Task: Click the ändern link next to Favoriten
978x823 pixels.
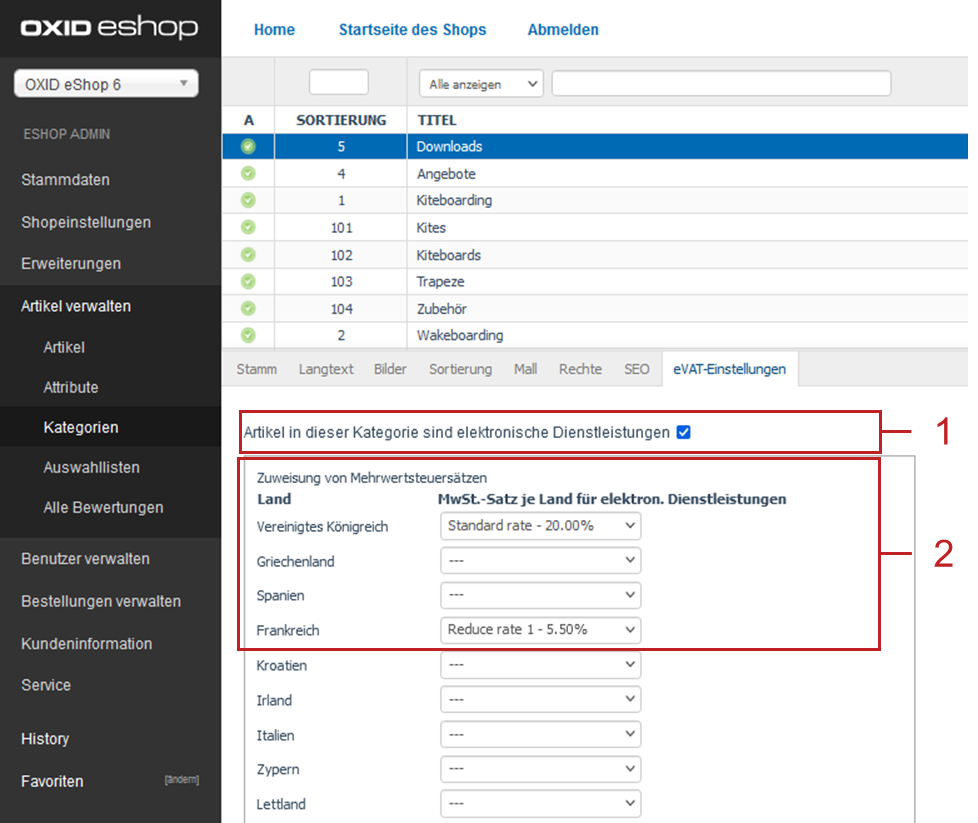Action: click(181, 780)
